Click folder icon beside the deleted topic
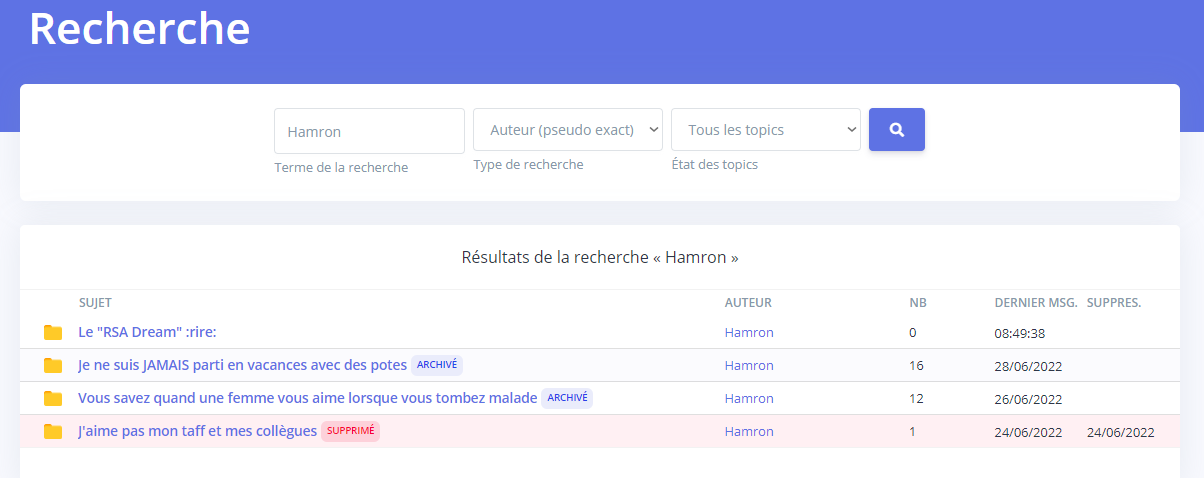 (x=53, y=432)
